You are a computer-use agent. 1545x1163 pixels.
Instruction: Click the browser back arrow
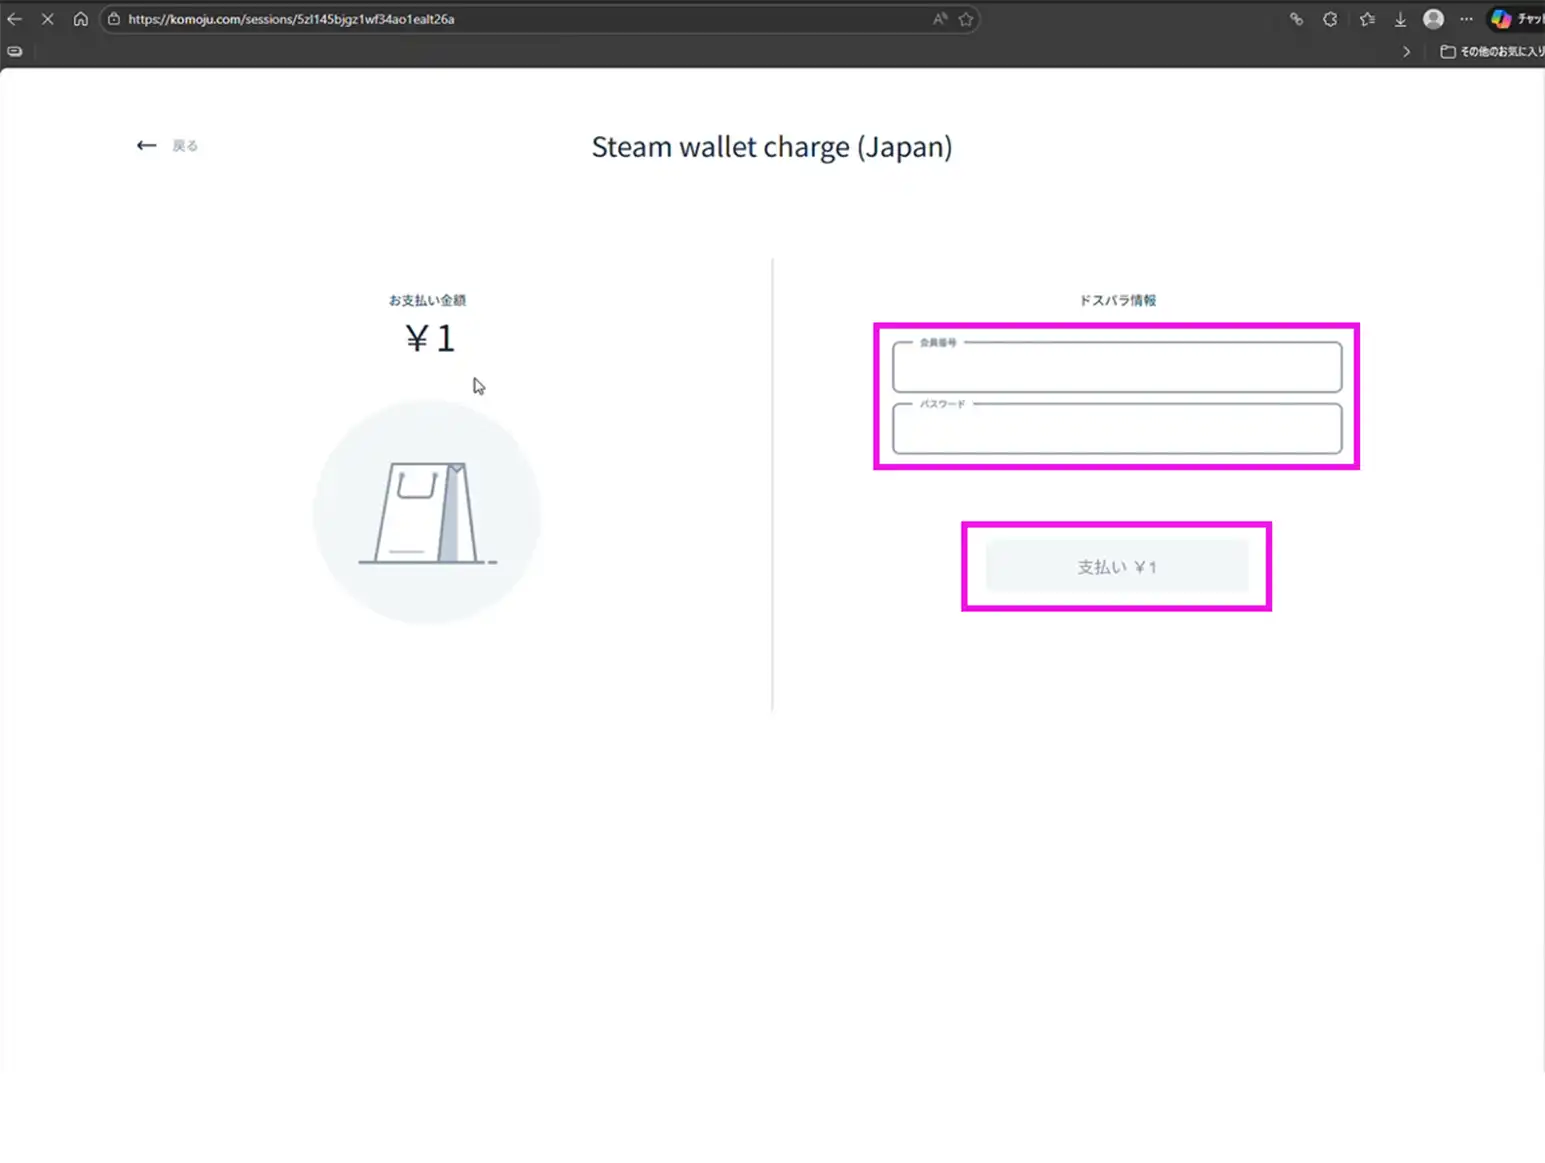pos(14,19)
